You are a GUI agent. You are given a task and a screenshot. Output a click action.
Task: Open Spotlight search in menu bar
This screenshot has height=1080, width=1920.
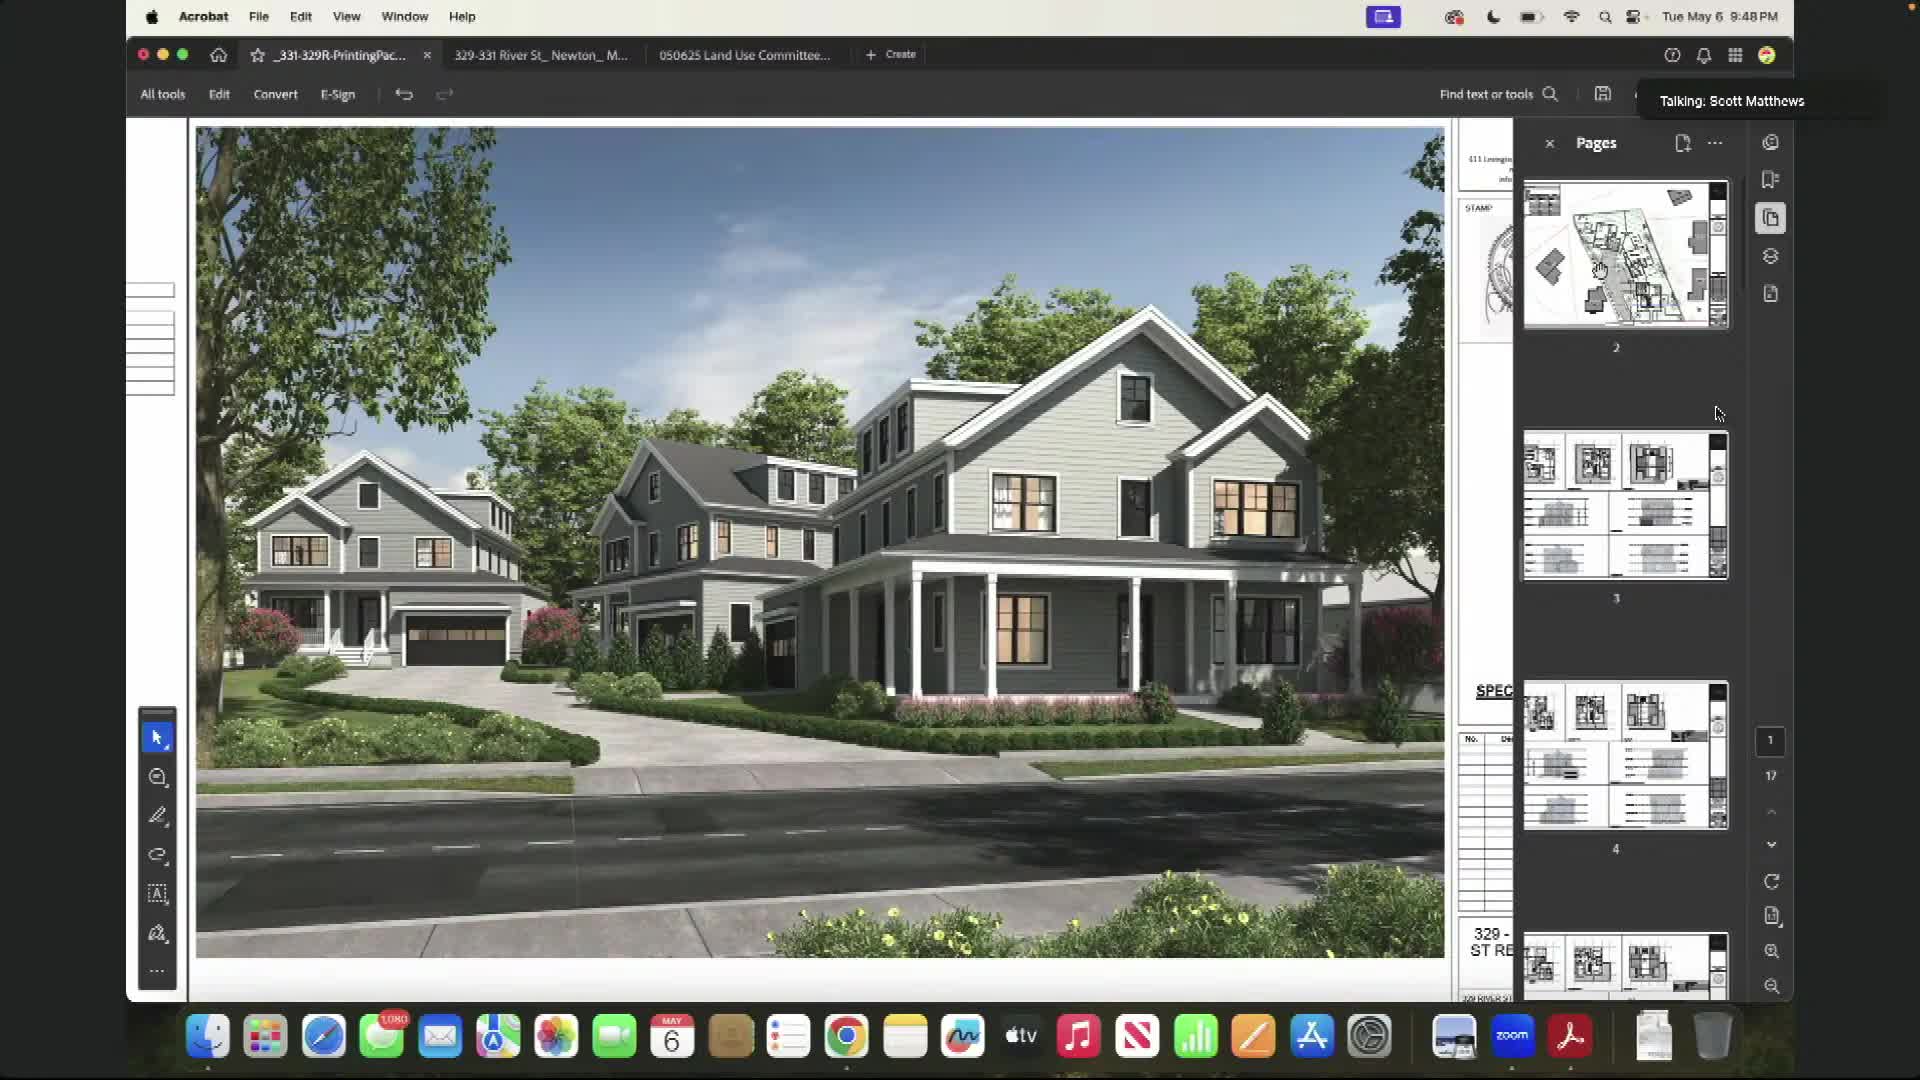point(1605,17)
